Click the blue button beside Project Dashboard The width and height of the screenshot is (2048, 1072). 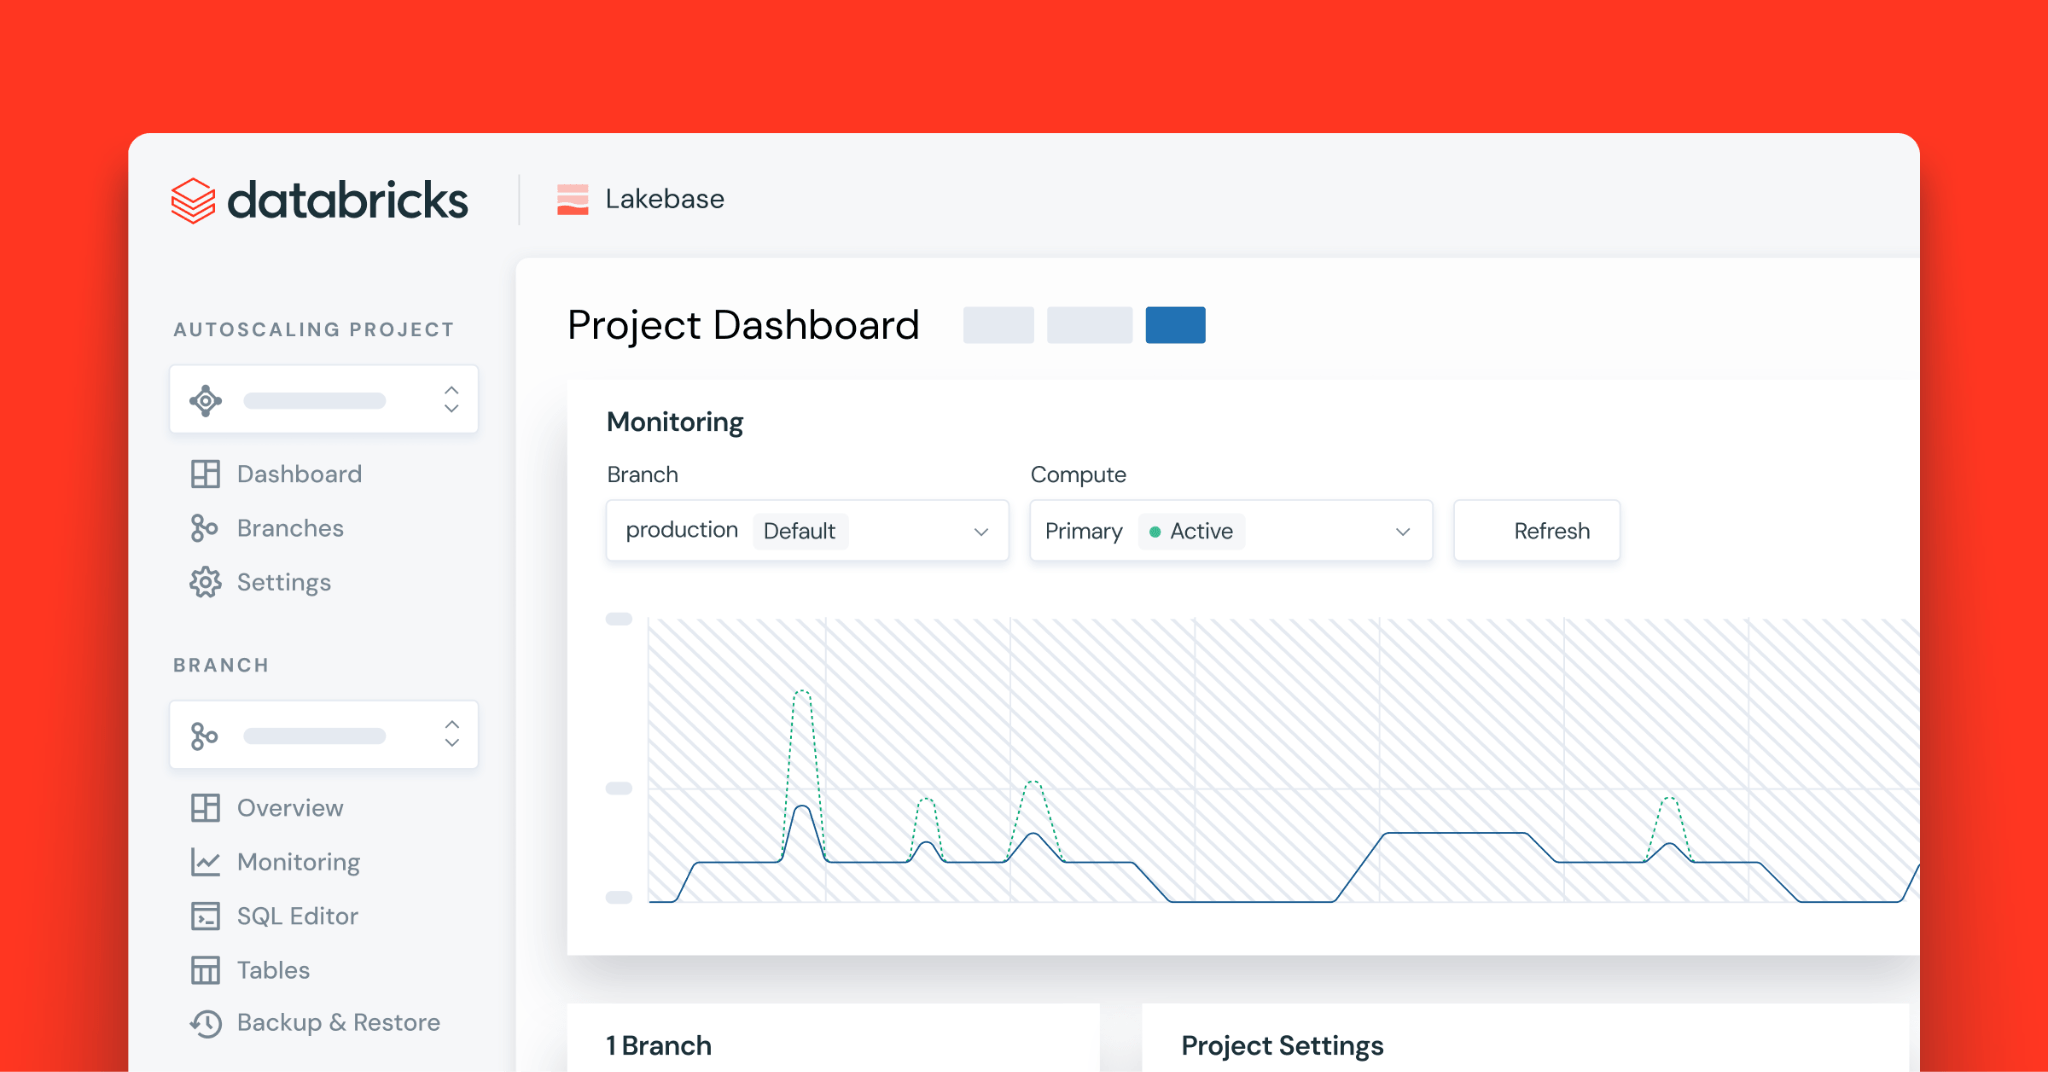1175,325
